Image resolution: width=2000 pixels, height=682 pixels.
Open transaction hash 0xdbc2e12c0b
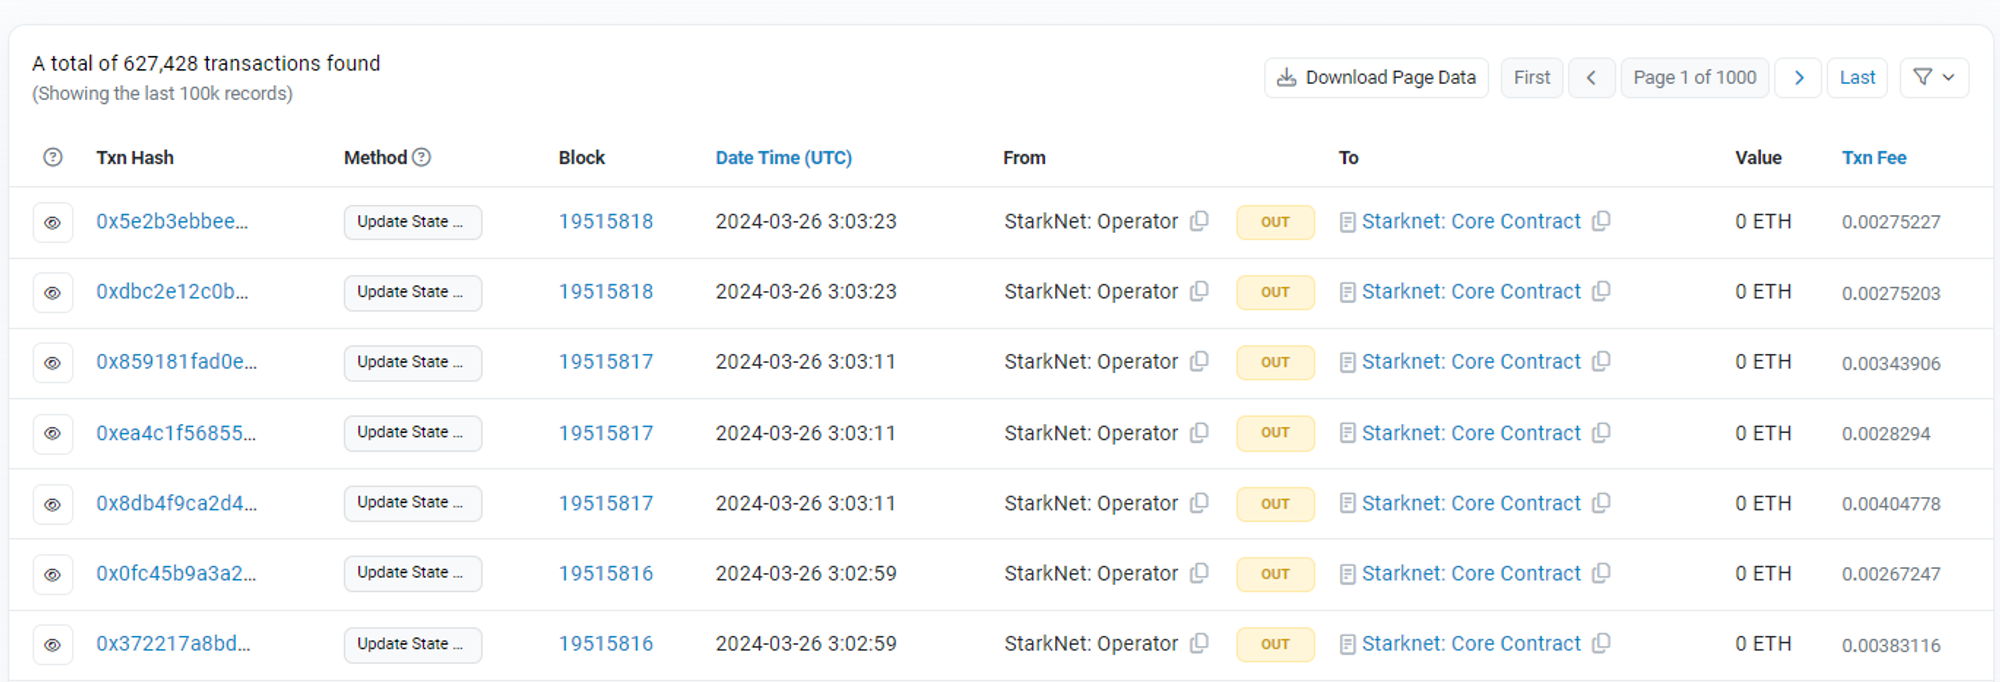click(x=172, y=292)
